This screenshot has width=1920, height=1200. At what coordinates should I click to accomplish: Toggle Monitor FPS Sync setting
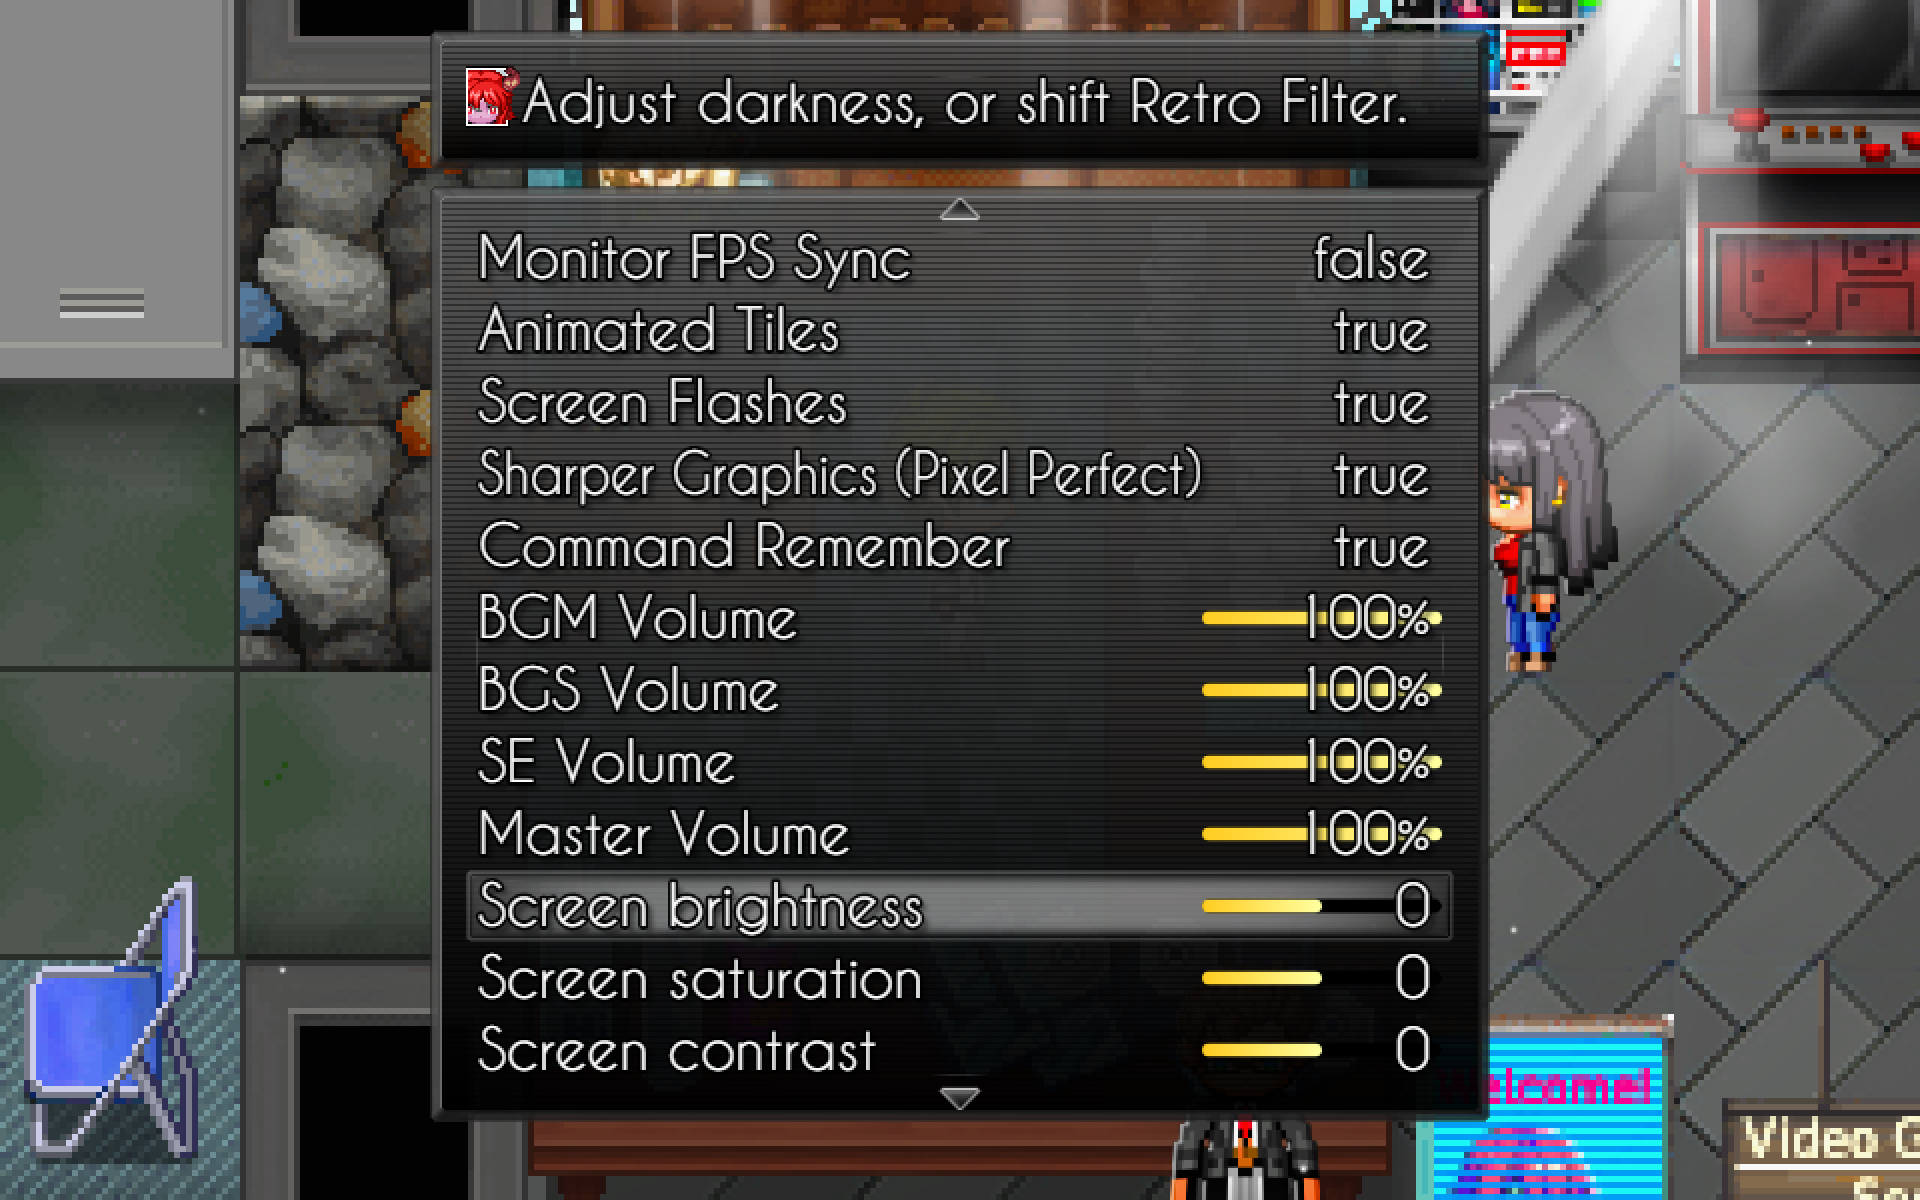pyautogui.click(x=959, y=258)
